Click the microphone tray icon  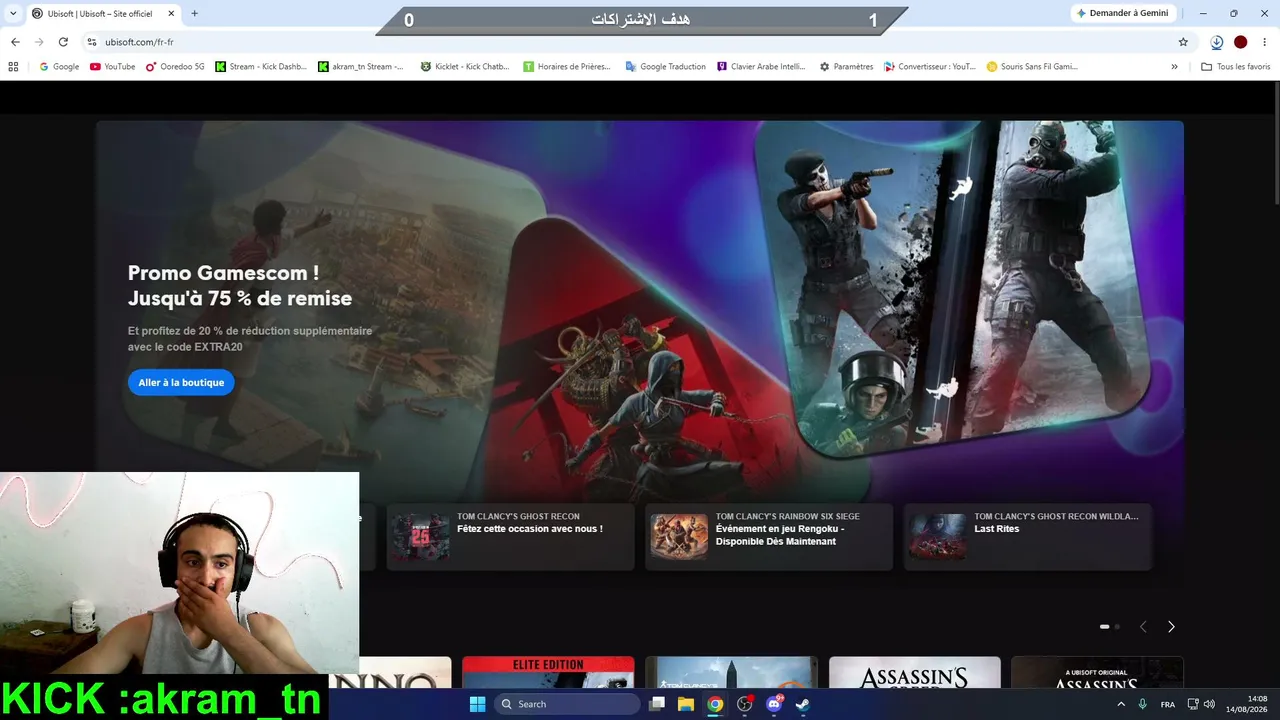(1143, 704)
